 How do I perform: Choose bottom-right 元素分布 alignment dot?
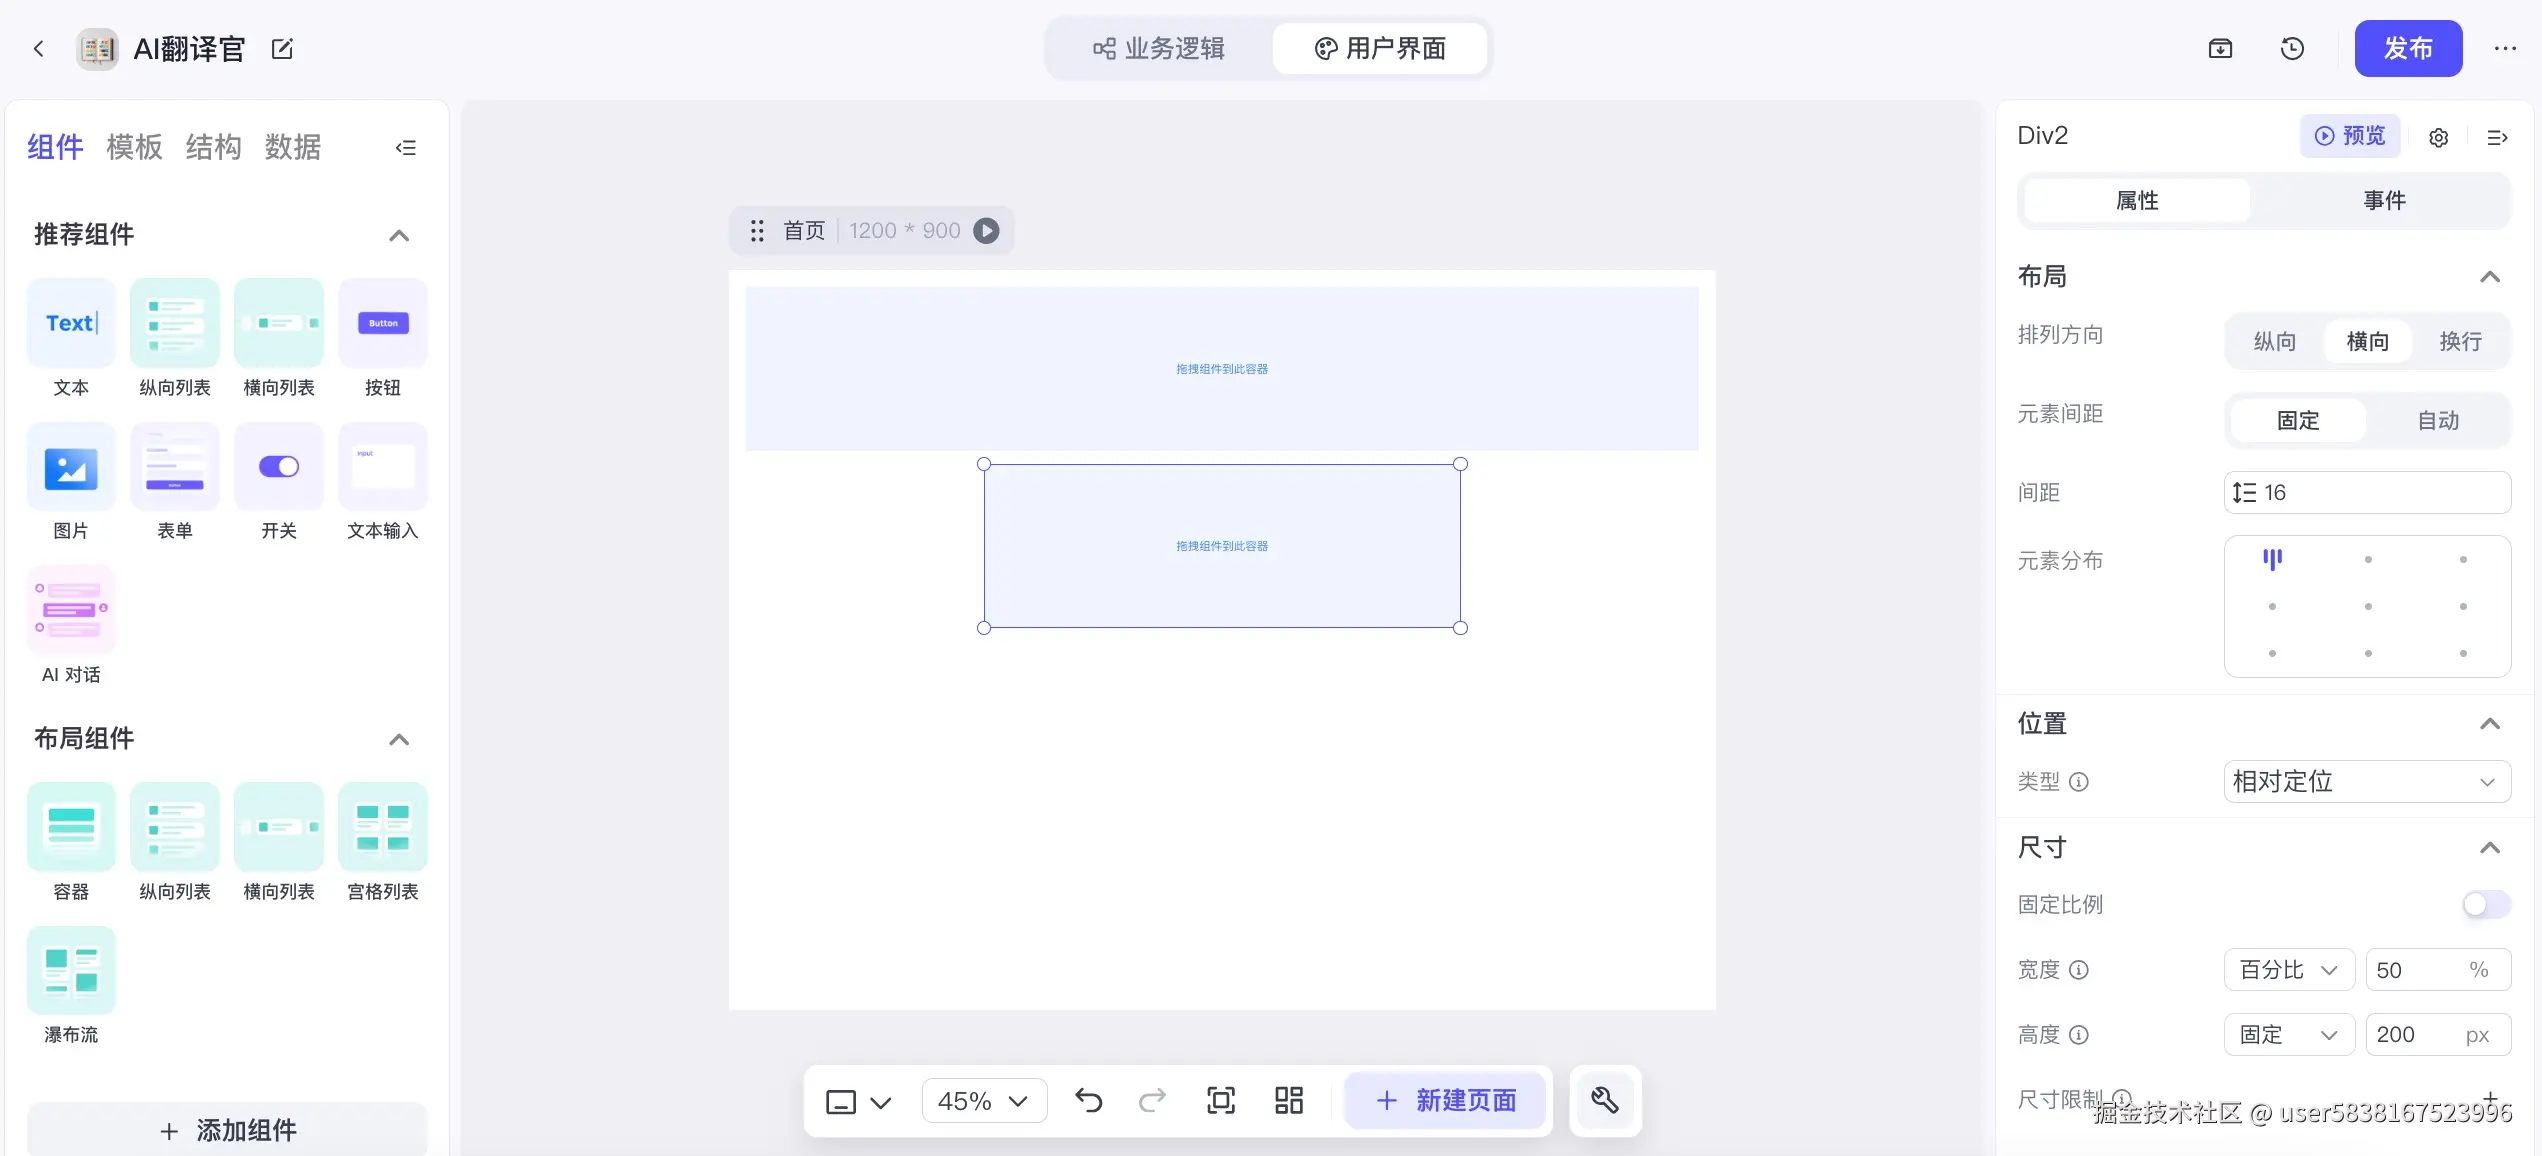pyautogui.click(x=2463, y=654)
